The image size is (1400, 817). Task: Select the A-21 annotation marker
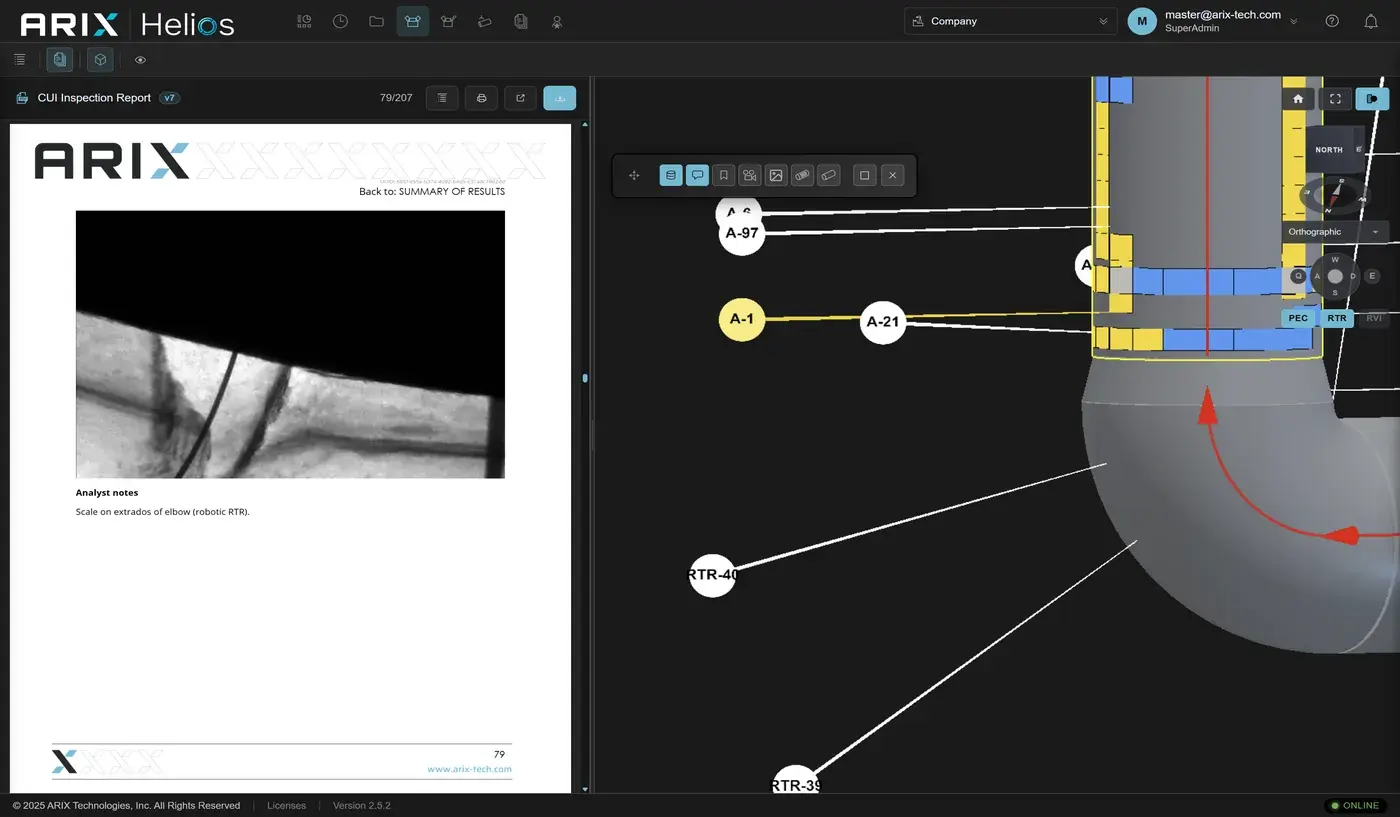(x=883, y=321)
